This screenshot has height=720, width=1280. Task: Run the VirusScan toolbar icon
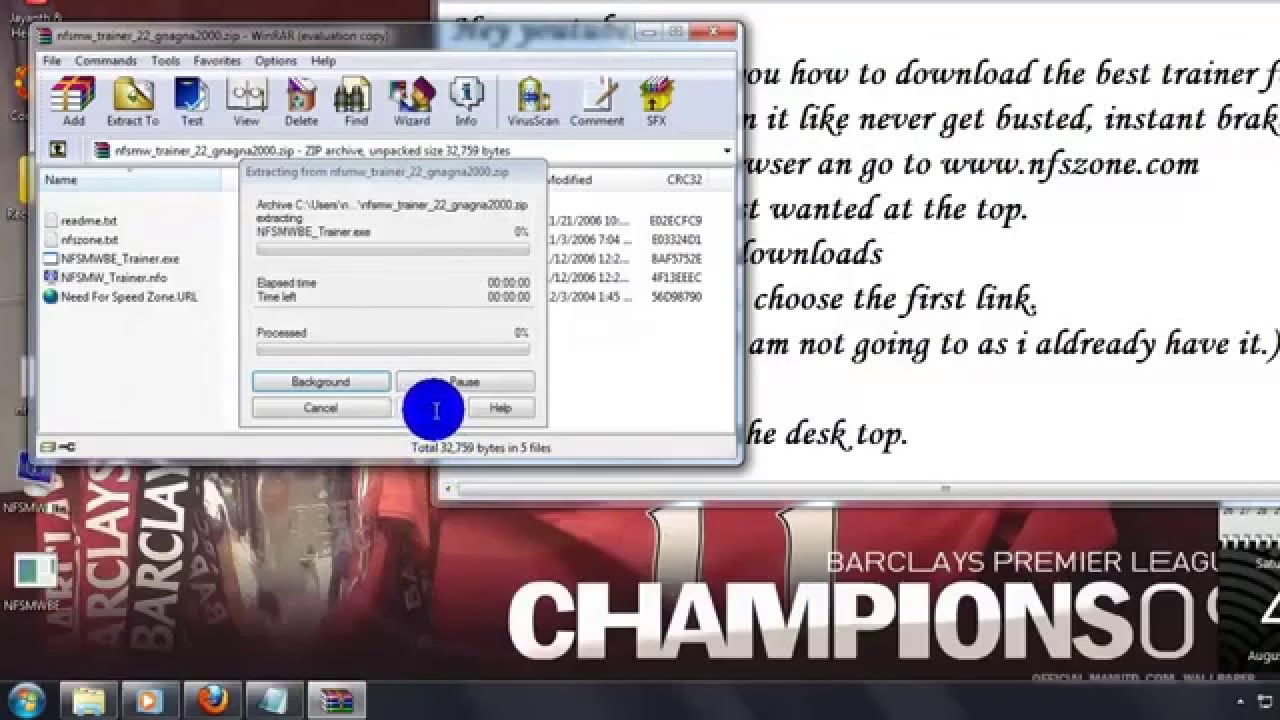point(534,102)
